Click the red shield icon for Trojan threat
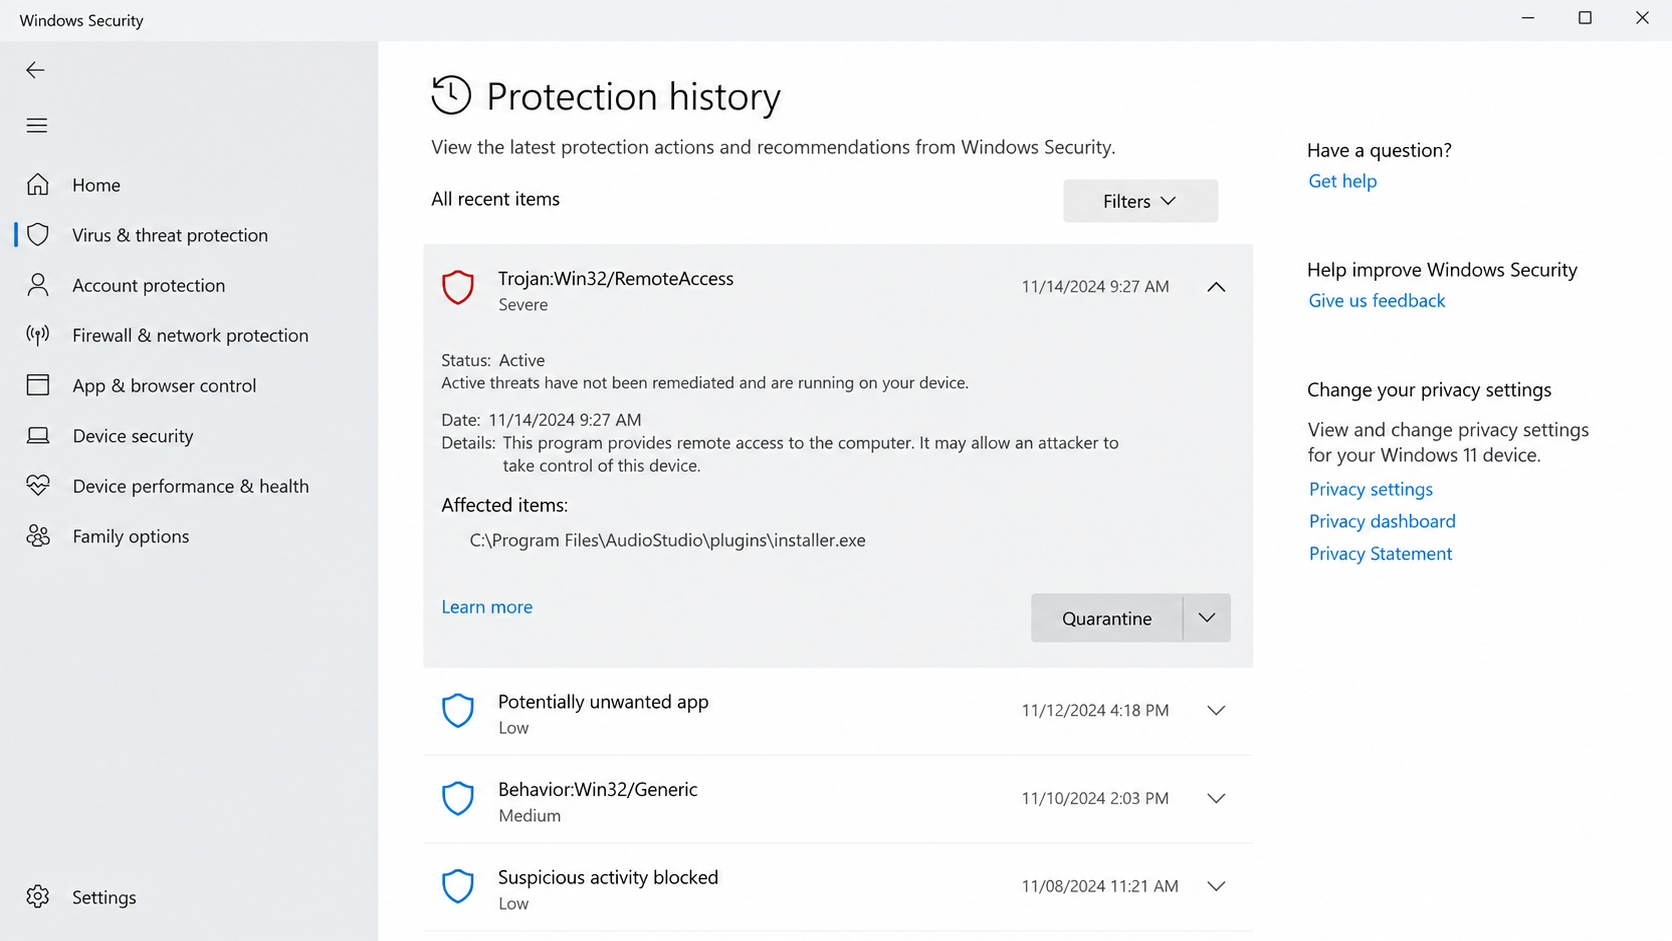The image size is (1672, 941). pyautogui.click(x=458, y=287)
